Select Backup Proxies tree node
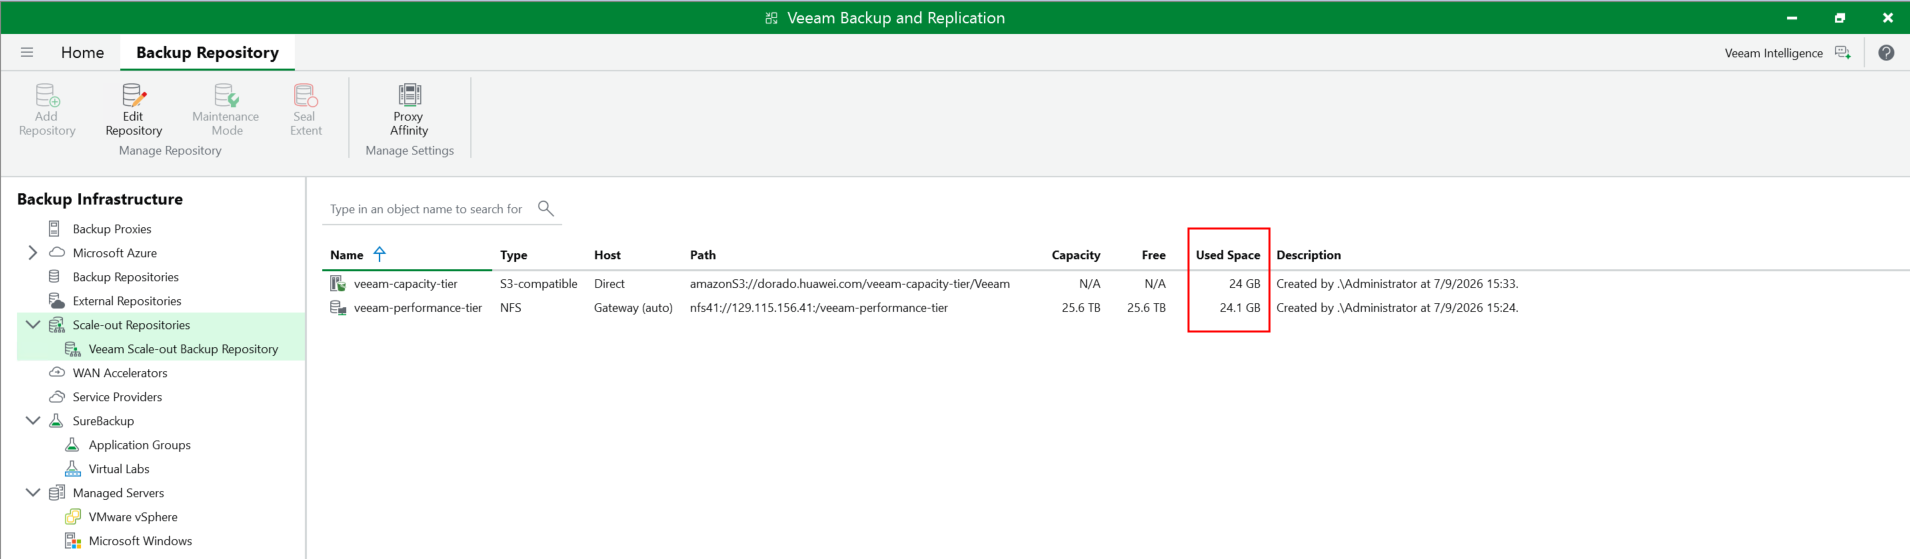This screenshot has height=559, width=1910. coord(112,229)
